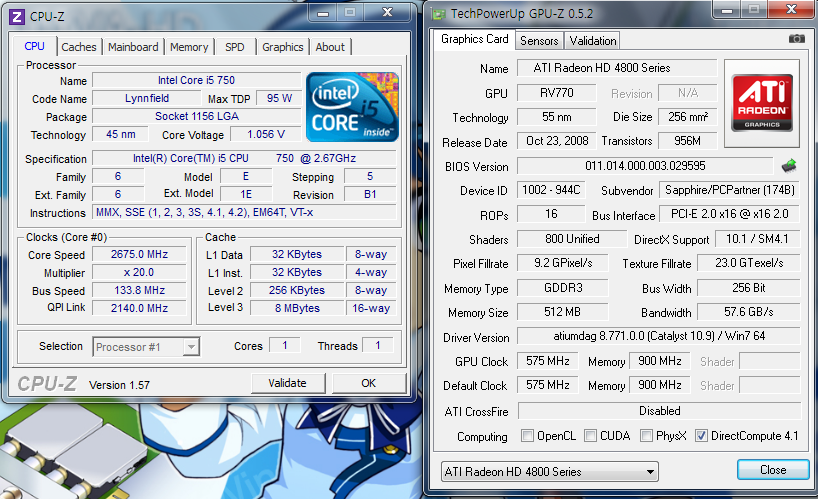Screen dimensions: 818x499
Task: Click the BIOS save chip icon
Action: tap(790, 166)
